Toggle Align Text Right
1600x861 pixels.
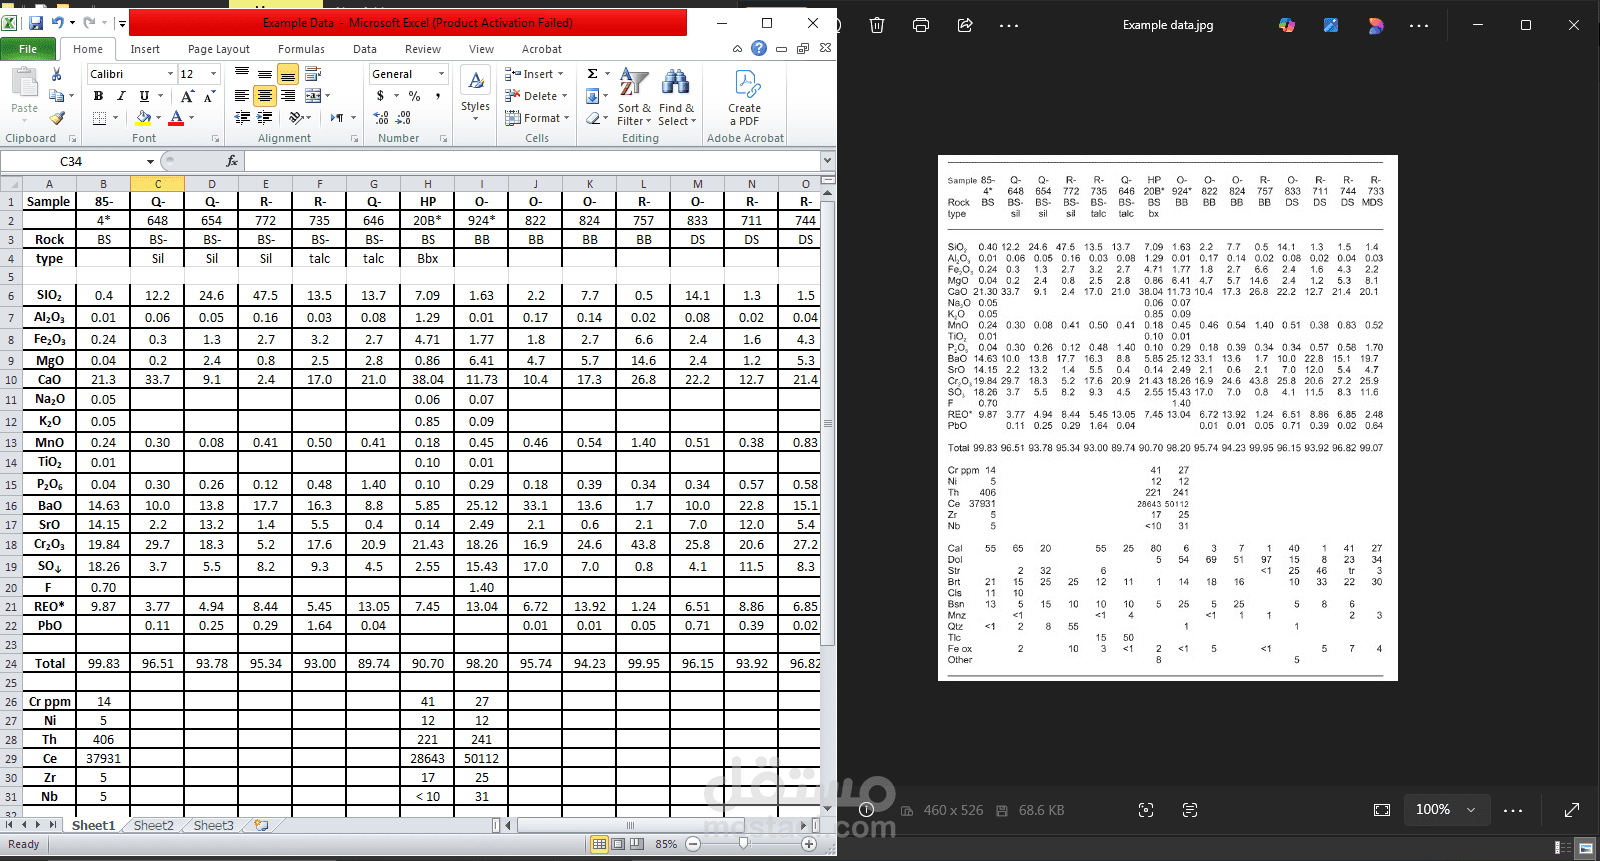[288, 96]
